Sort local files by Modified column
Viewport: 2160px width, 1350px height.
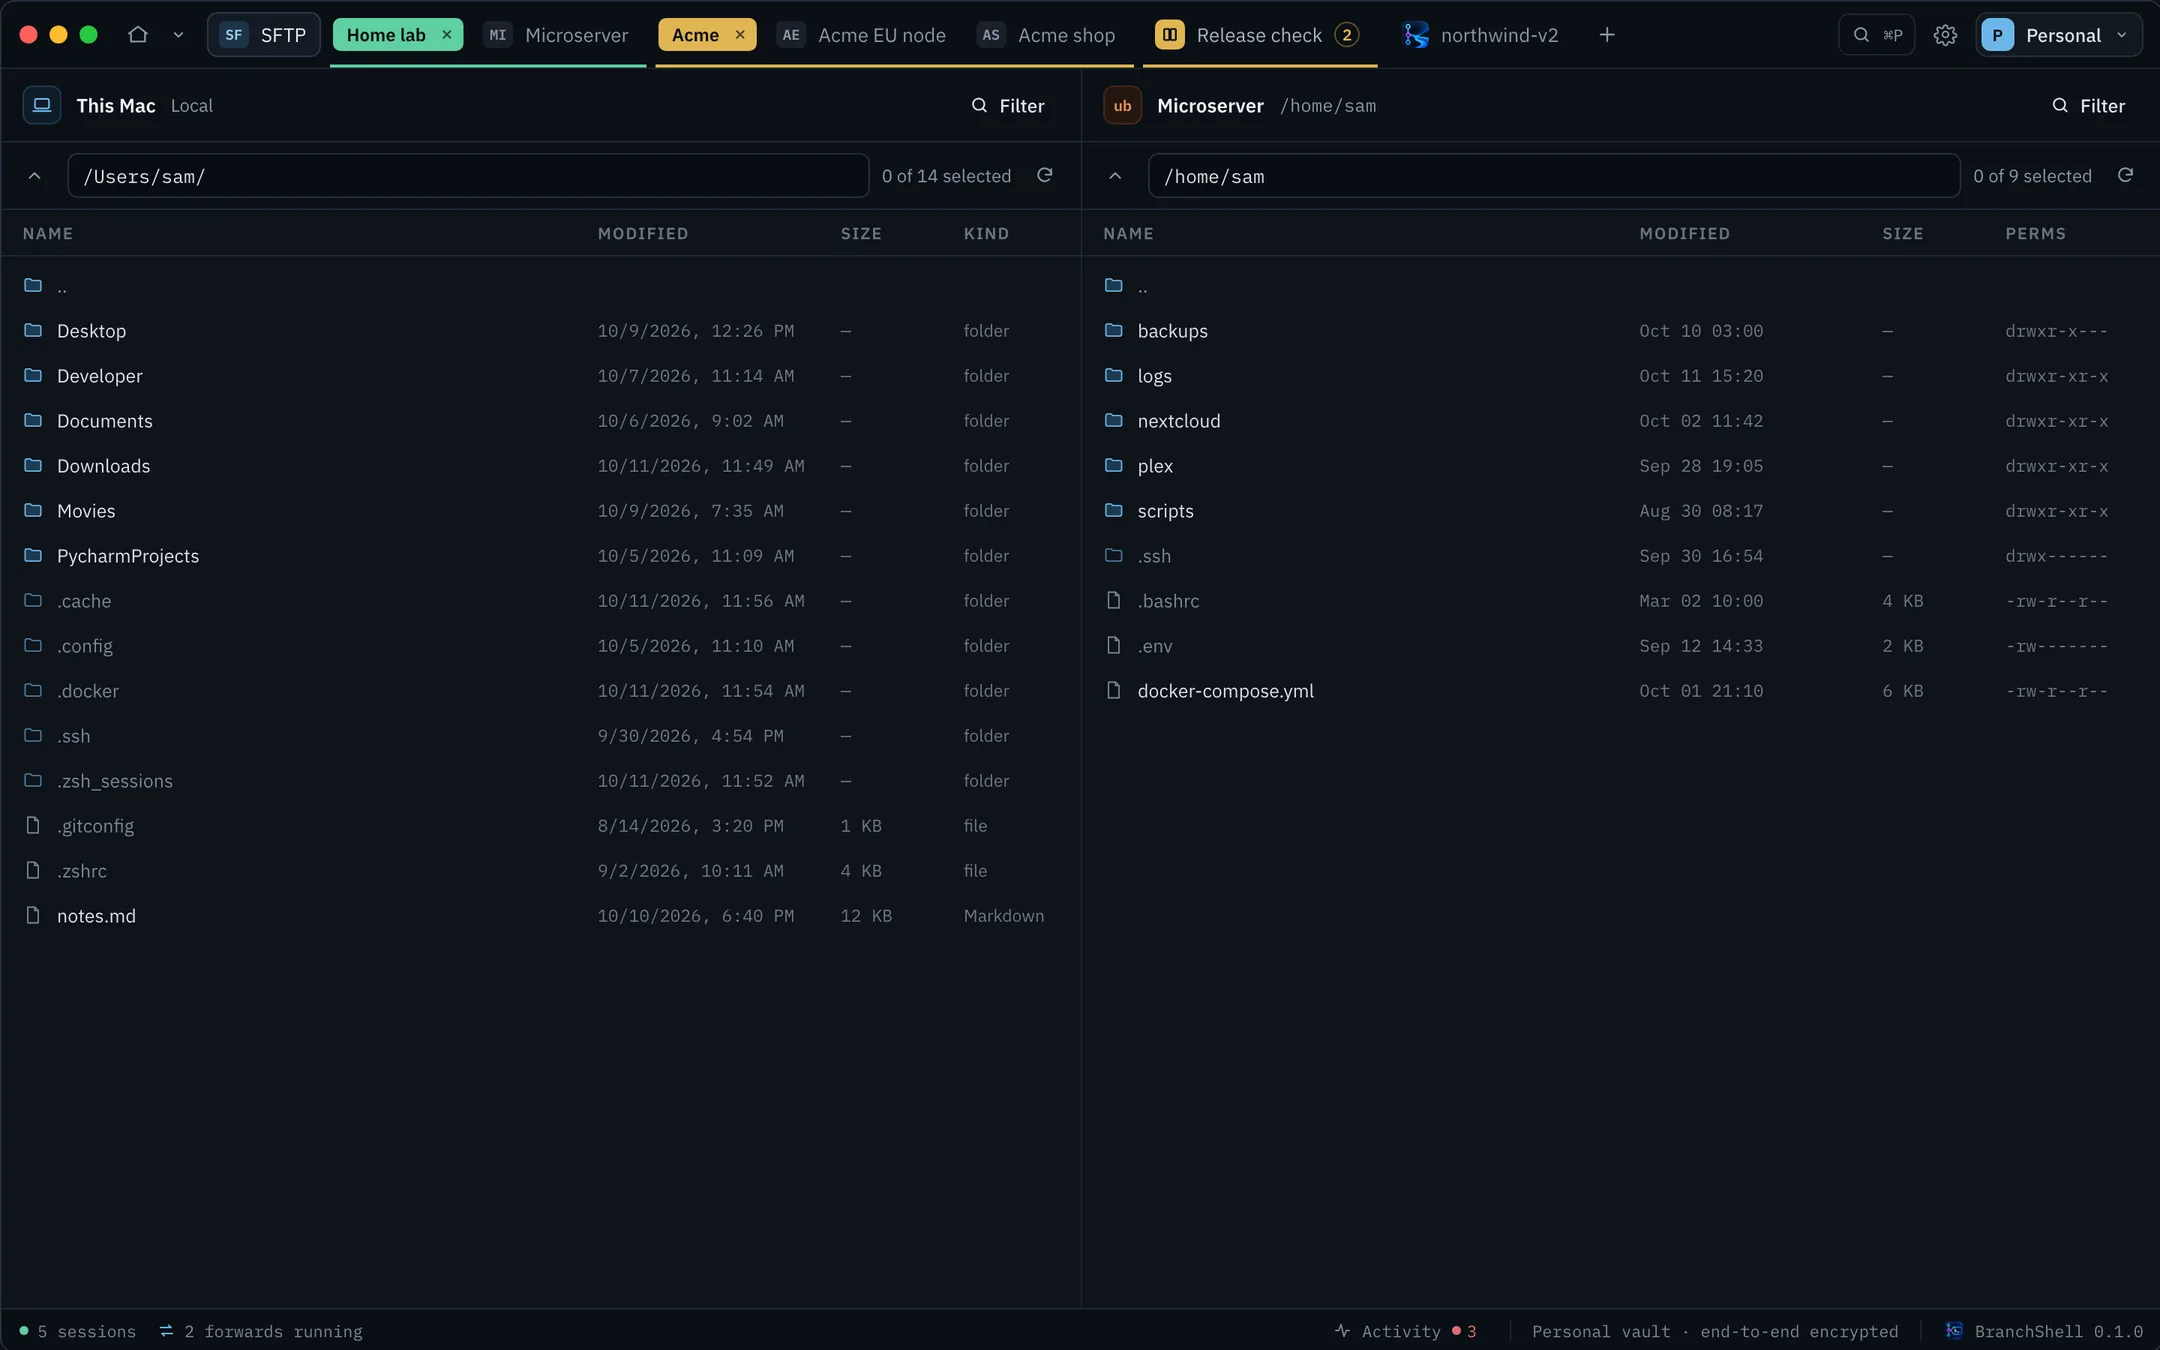click(x=643, y=233)
